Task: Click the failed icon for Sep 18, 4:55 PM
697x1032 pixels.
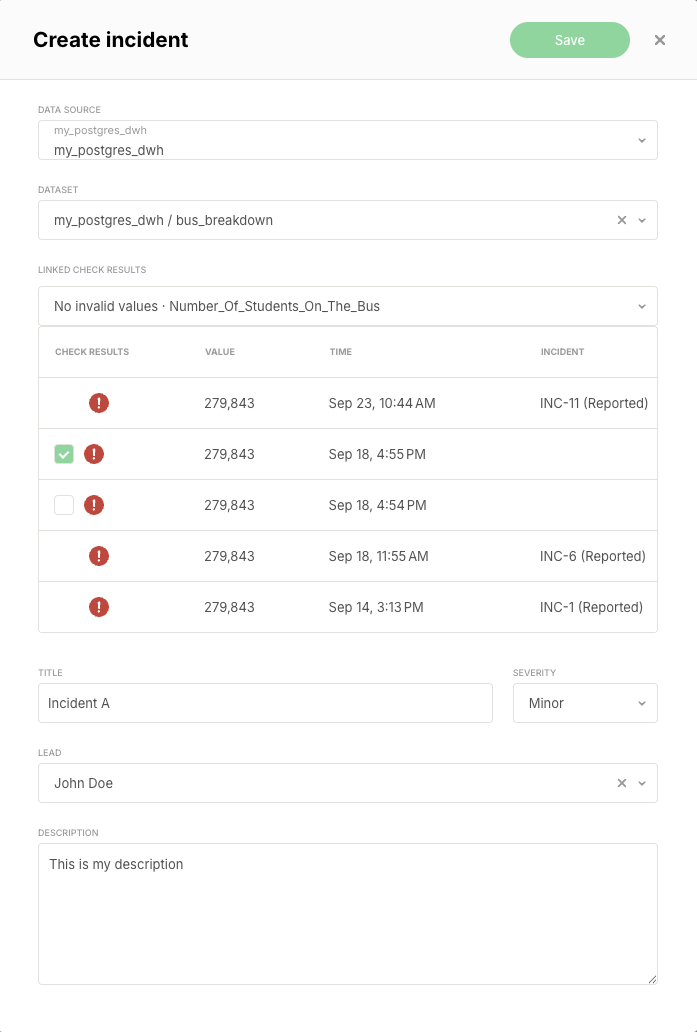Action: [94, 454]
